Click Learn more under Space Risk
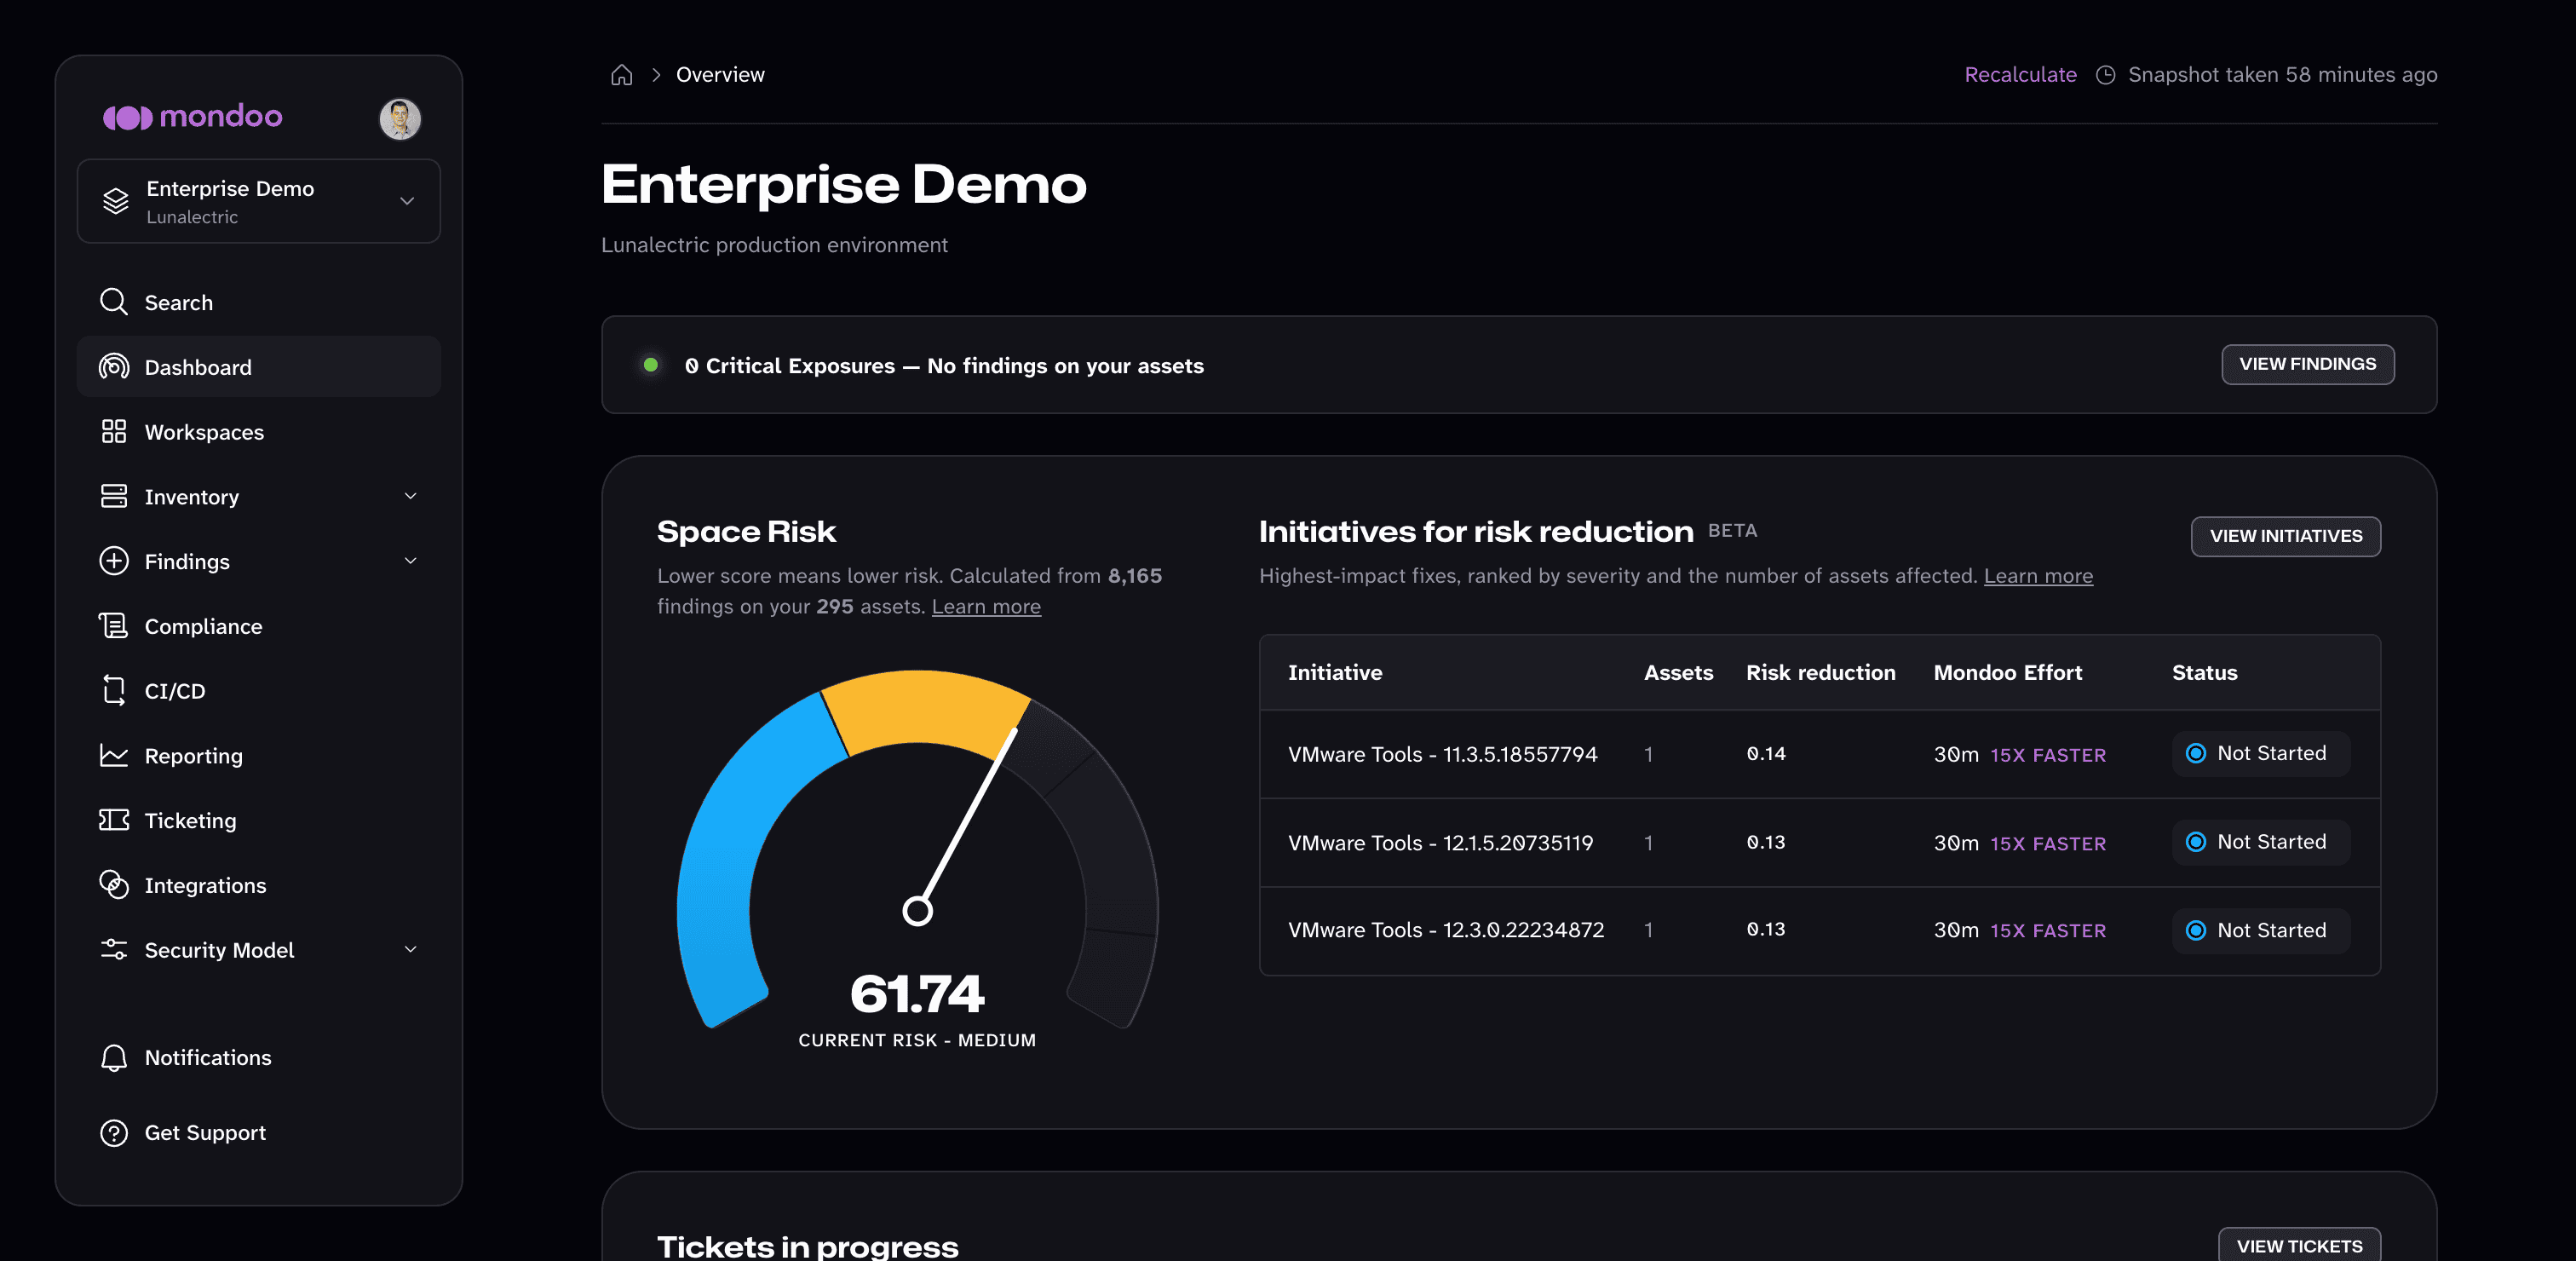 point(986,607)
